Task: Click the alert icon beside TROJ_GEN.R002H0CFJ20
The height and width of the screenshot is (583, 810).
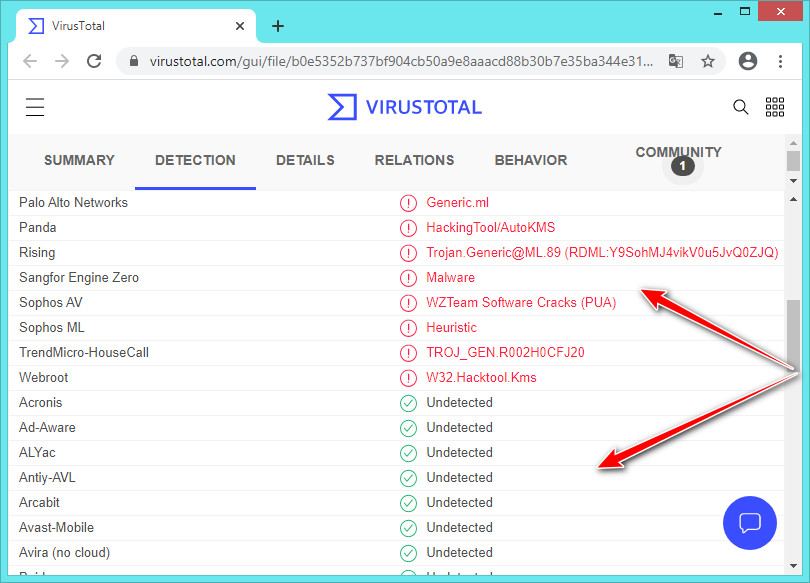Action: (408, 353)
